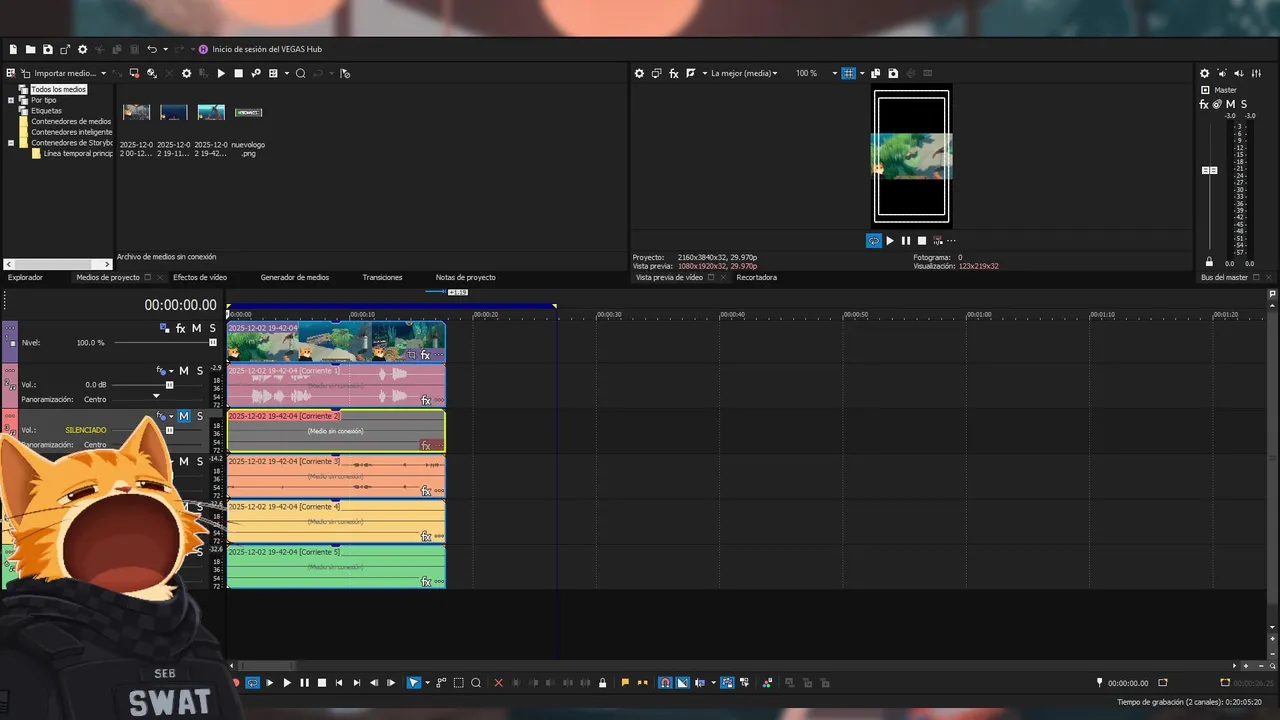Open preview properties gear icon
The width and height of the screenshot is (1280, 720).
click(640, 73)
